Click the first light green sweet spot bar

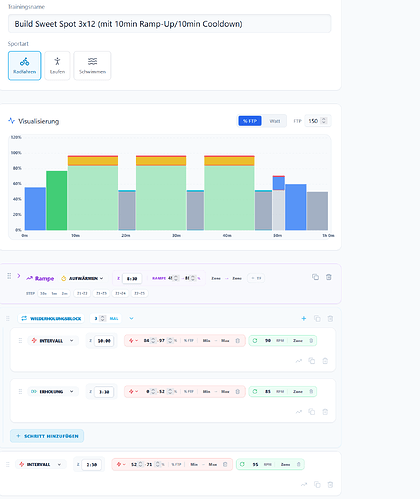click(x=93, y=198)
